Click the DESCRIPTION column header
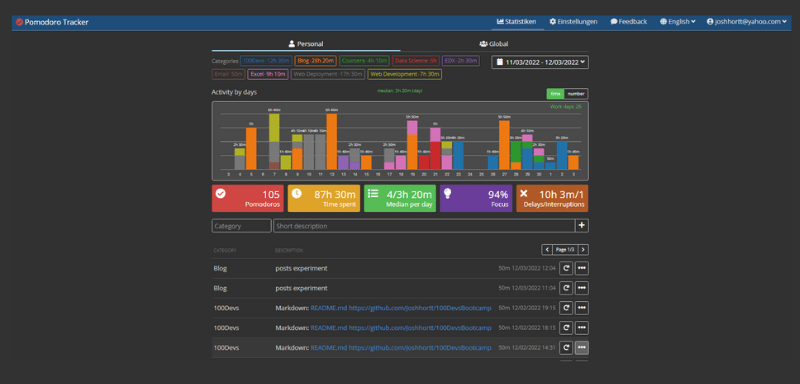 [x=289, y=250]
